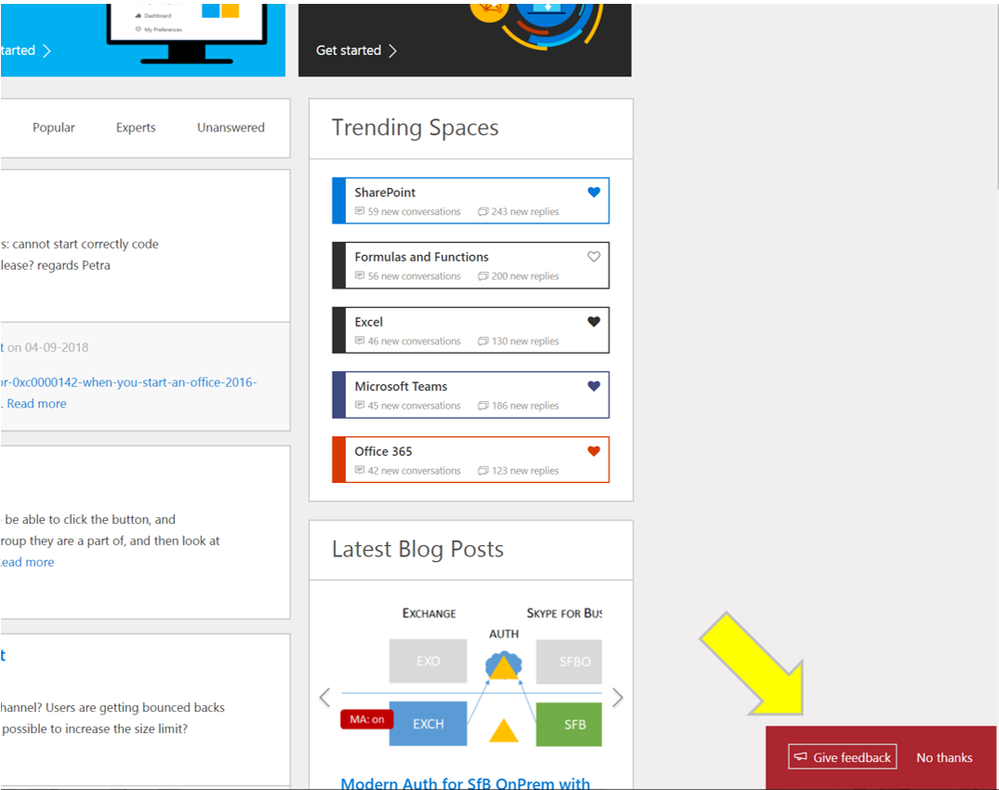The image size is (999, 790).
Task: Click Excel 46 new conversations icon
Action: (359, 341)
